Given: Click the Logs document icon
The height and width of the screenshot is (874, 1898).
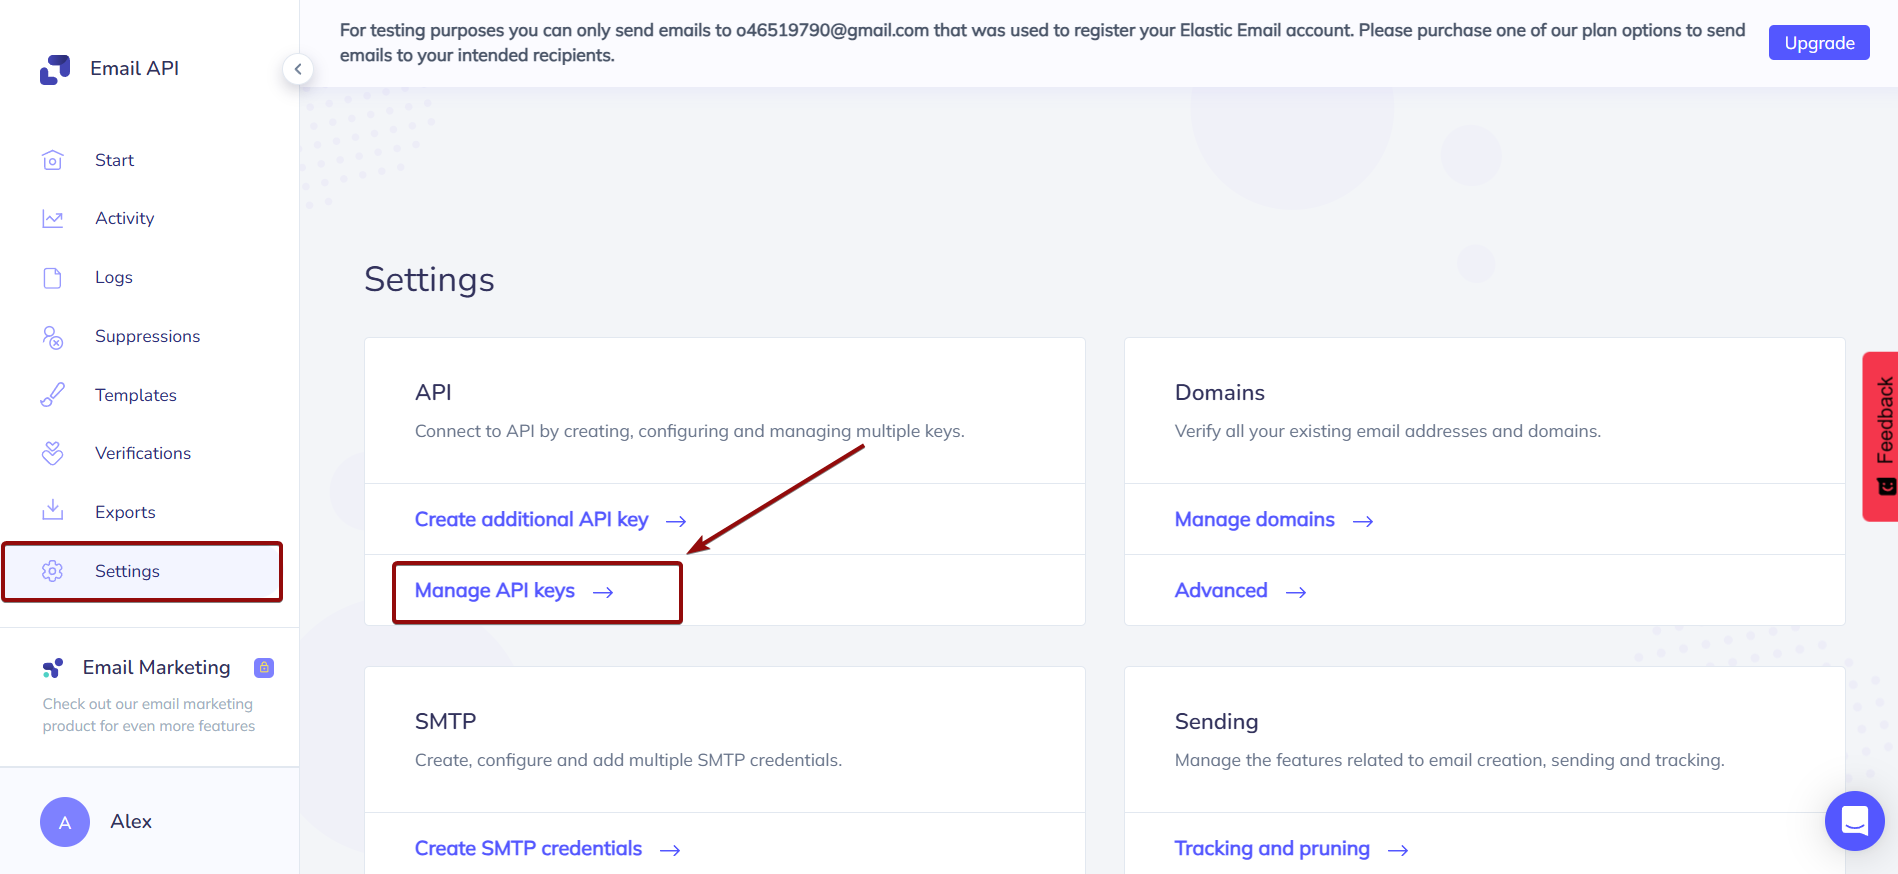Looking at the screenshot, I should click(x=53, y=278).
